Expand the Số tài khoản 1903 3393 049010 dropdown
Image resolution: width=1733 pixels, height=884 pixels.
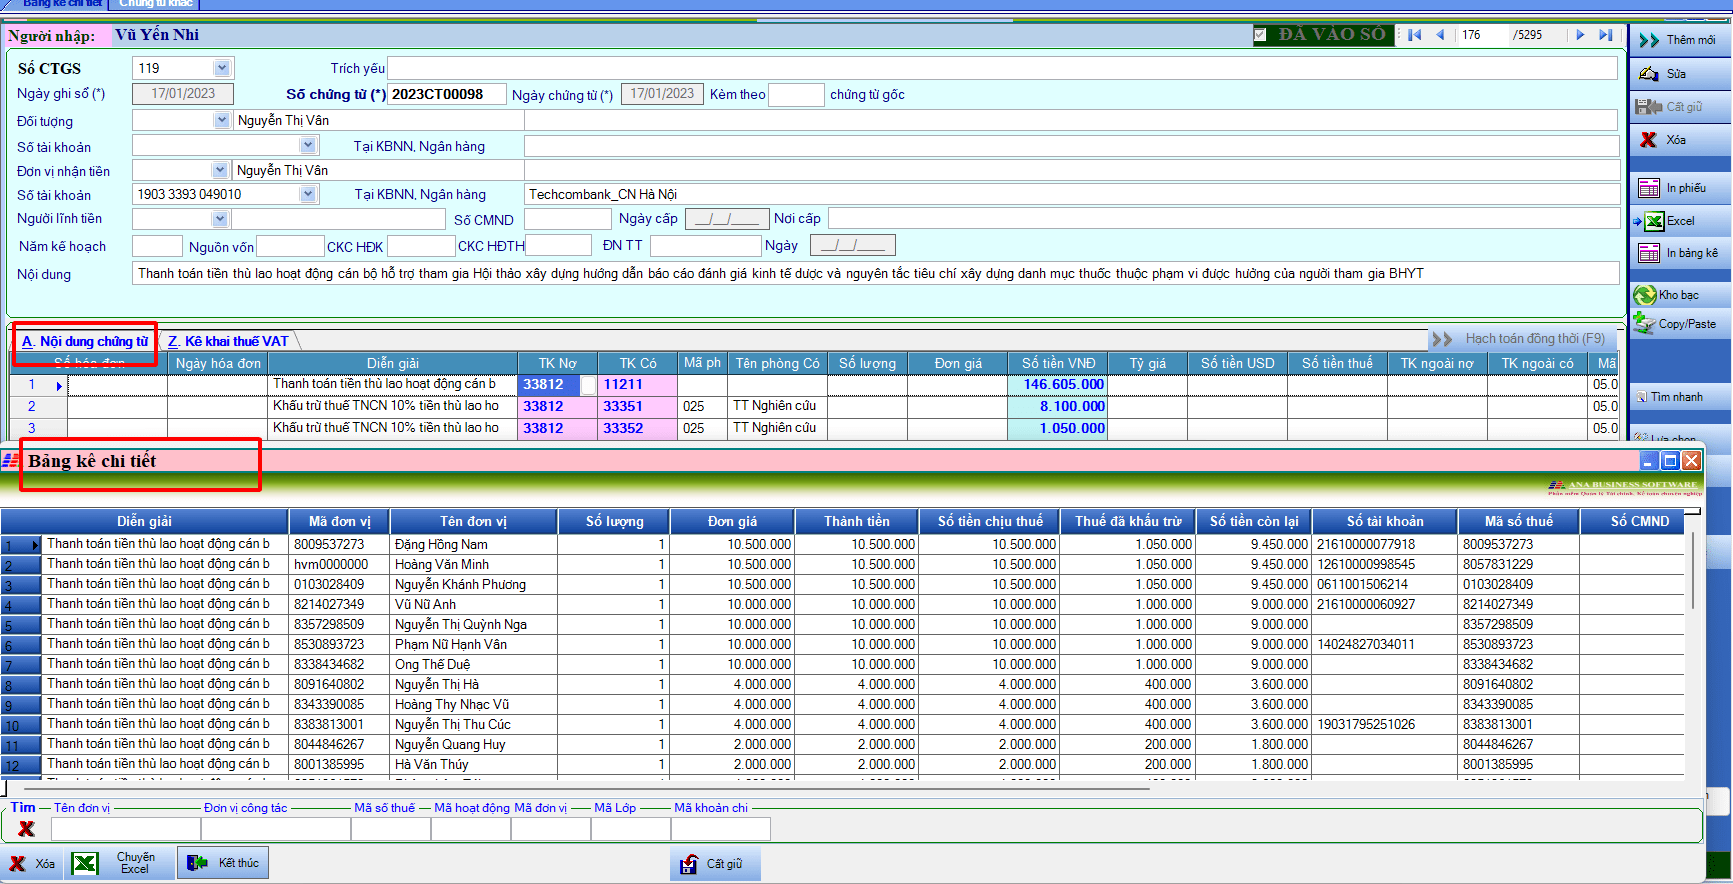[x=308, y=194]
